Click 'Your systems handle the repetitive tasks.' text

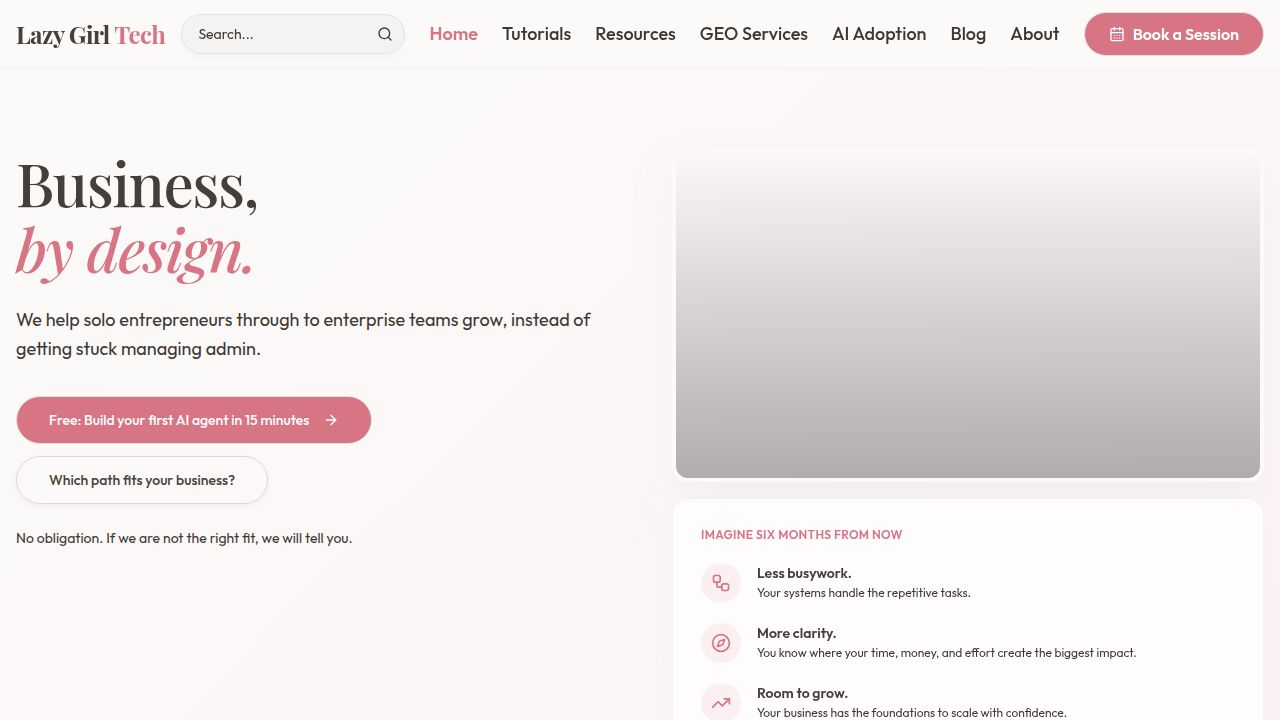click(x=864, y=593)
